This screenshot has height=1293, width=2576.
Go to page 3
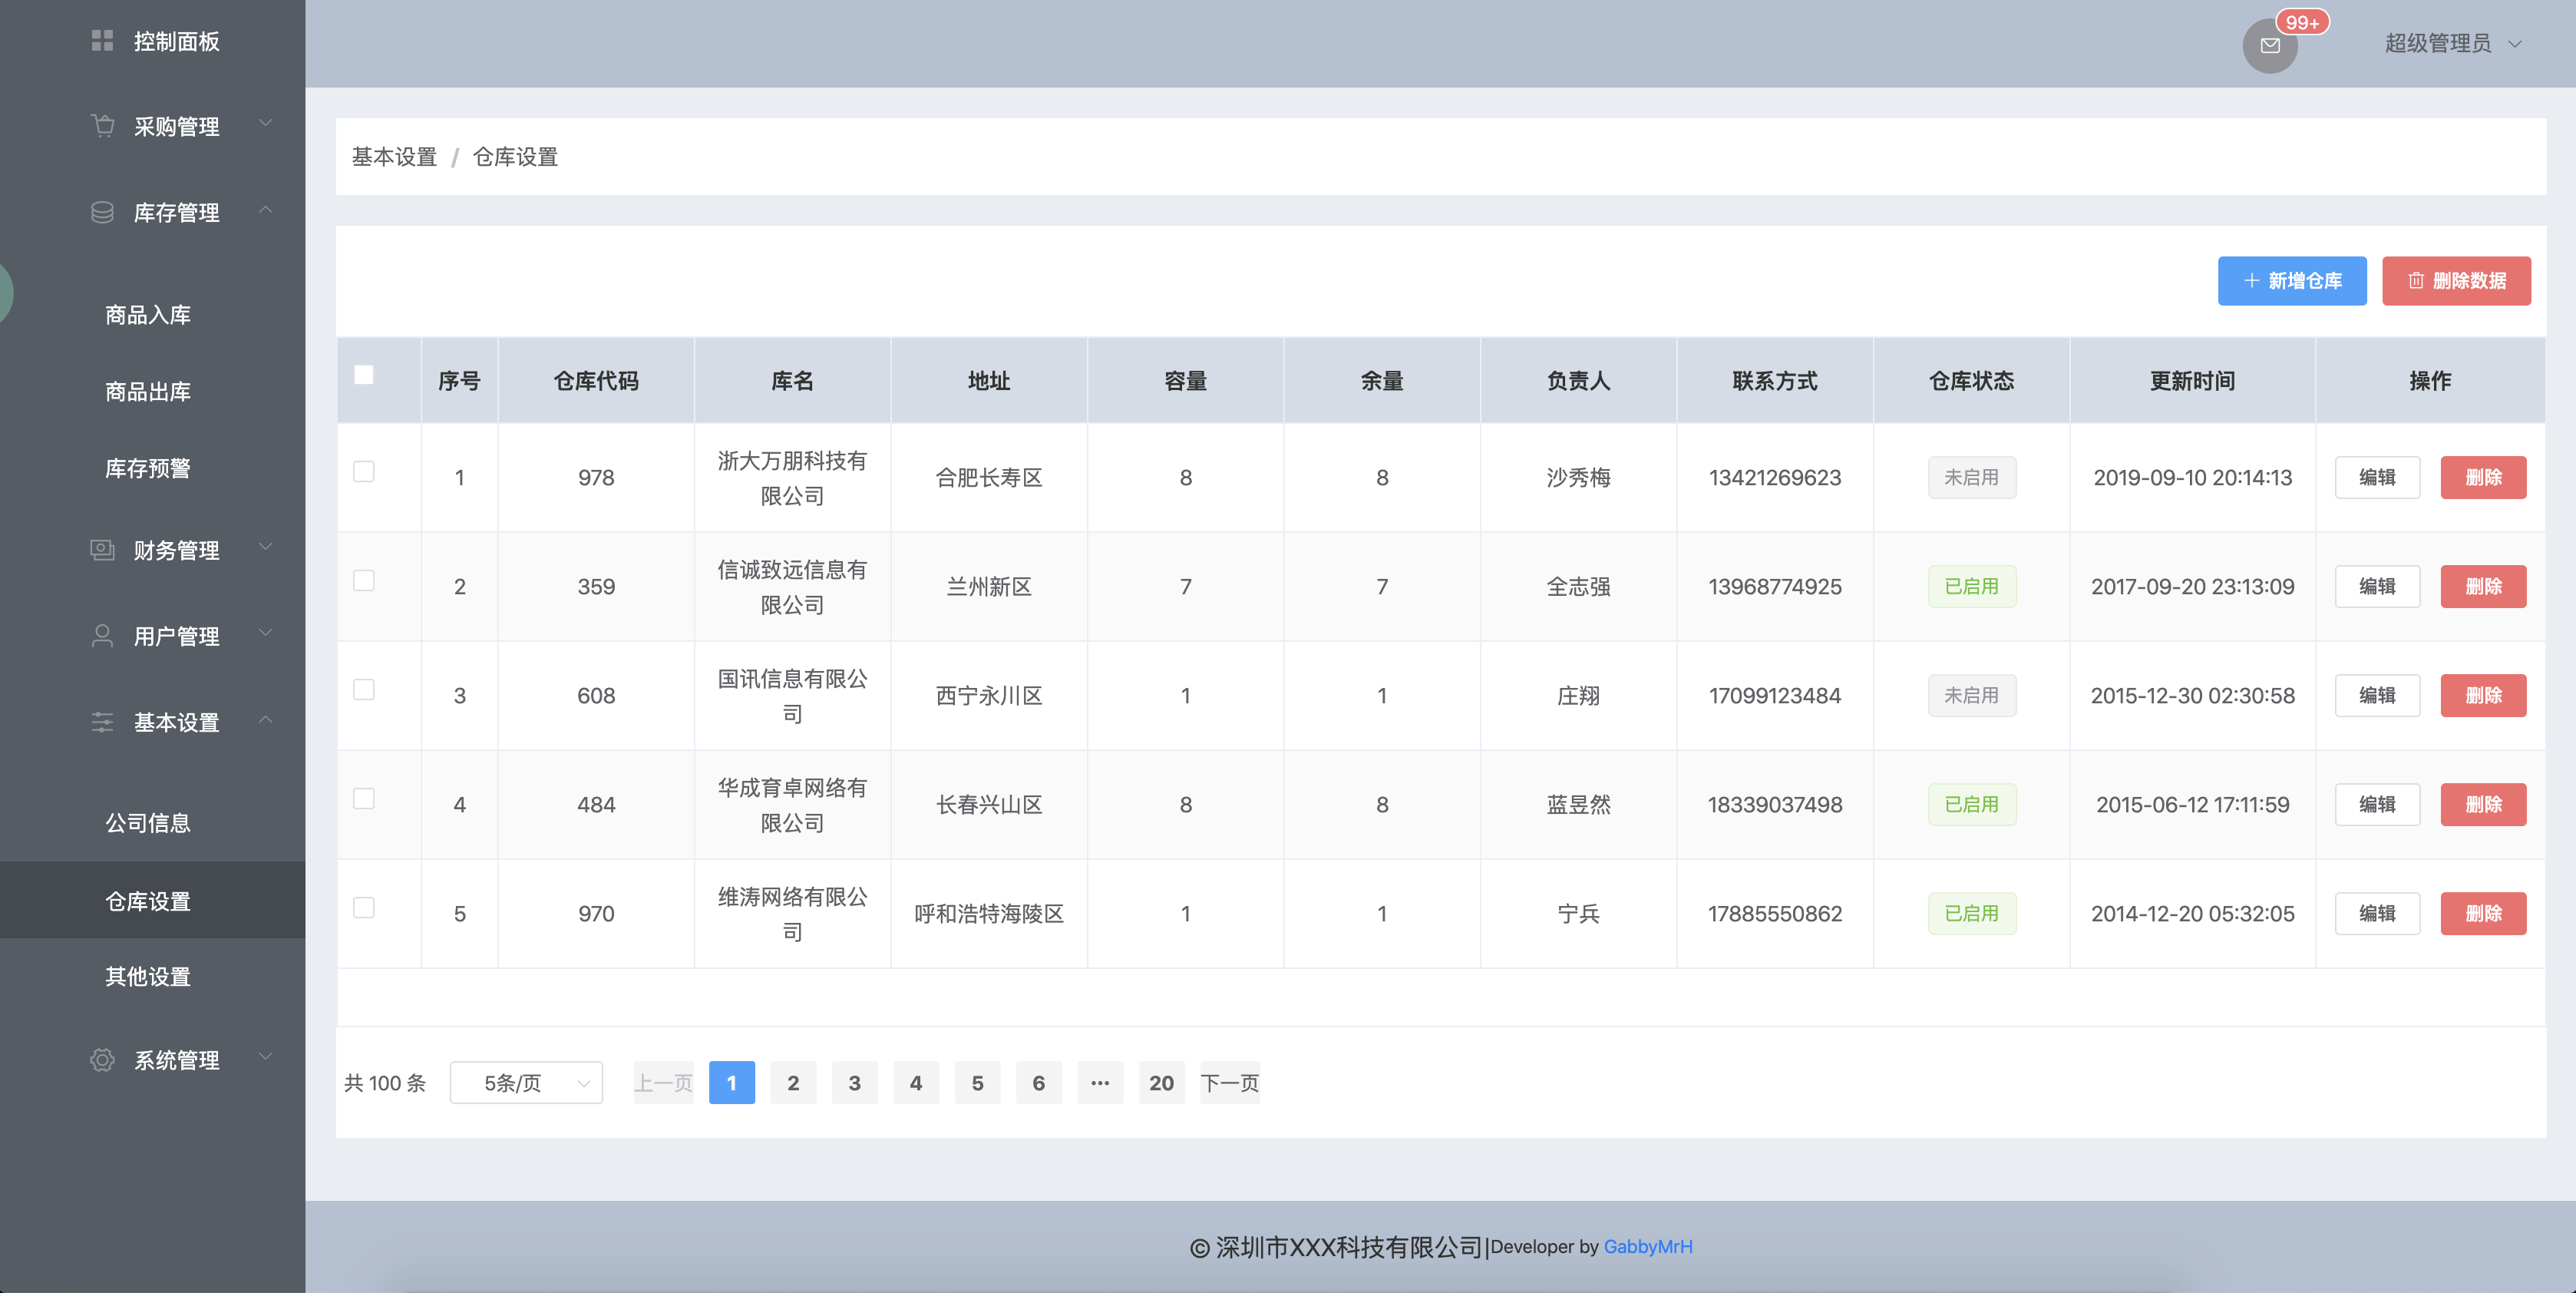pos(854,1083)
